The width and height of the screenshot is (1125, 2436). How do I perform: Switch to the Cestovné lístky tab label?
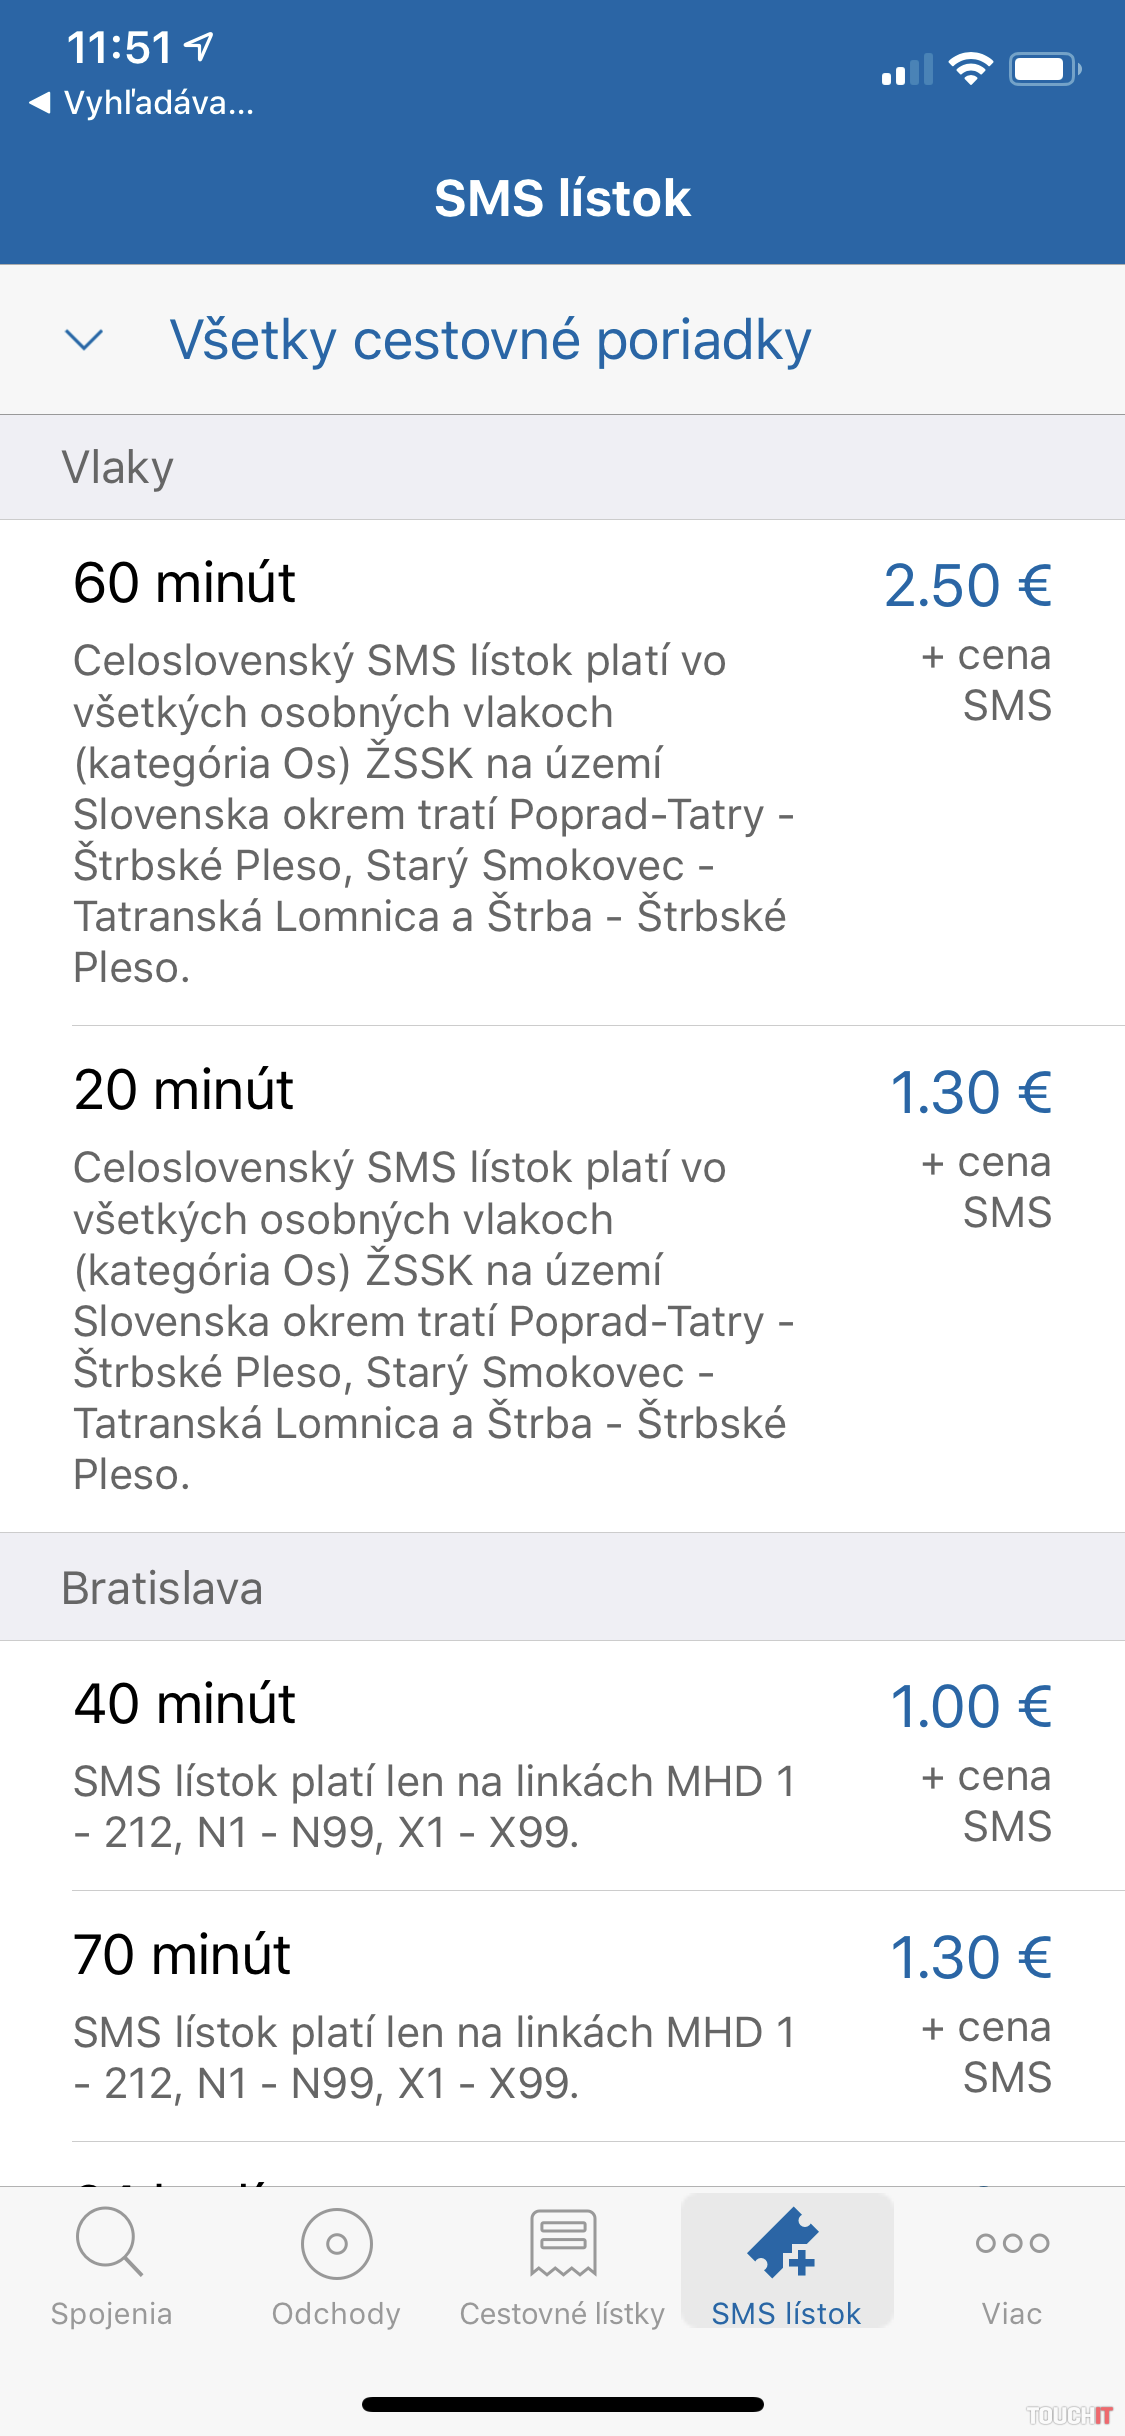pyautogui.click(x=562, y=2314)
